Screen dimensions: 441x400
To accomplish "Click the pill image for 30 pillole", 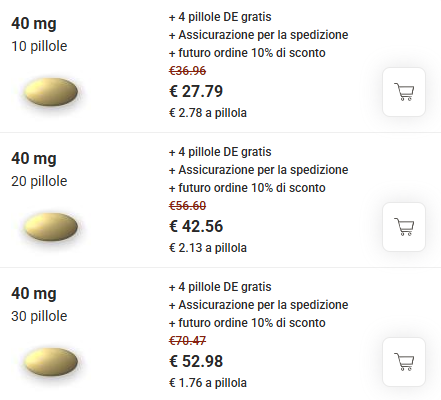I will [x=51, y=362].
